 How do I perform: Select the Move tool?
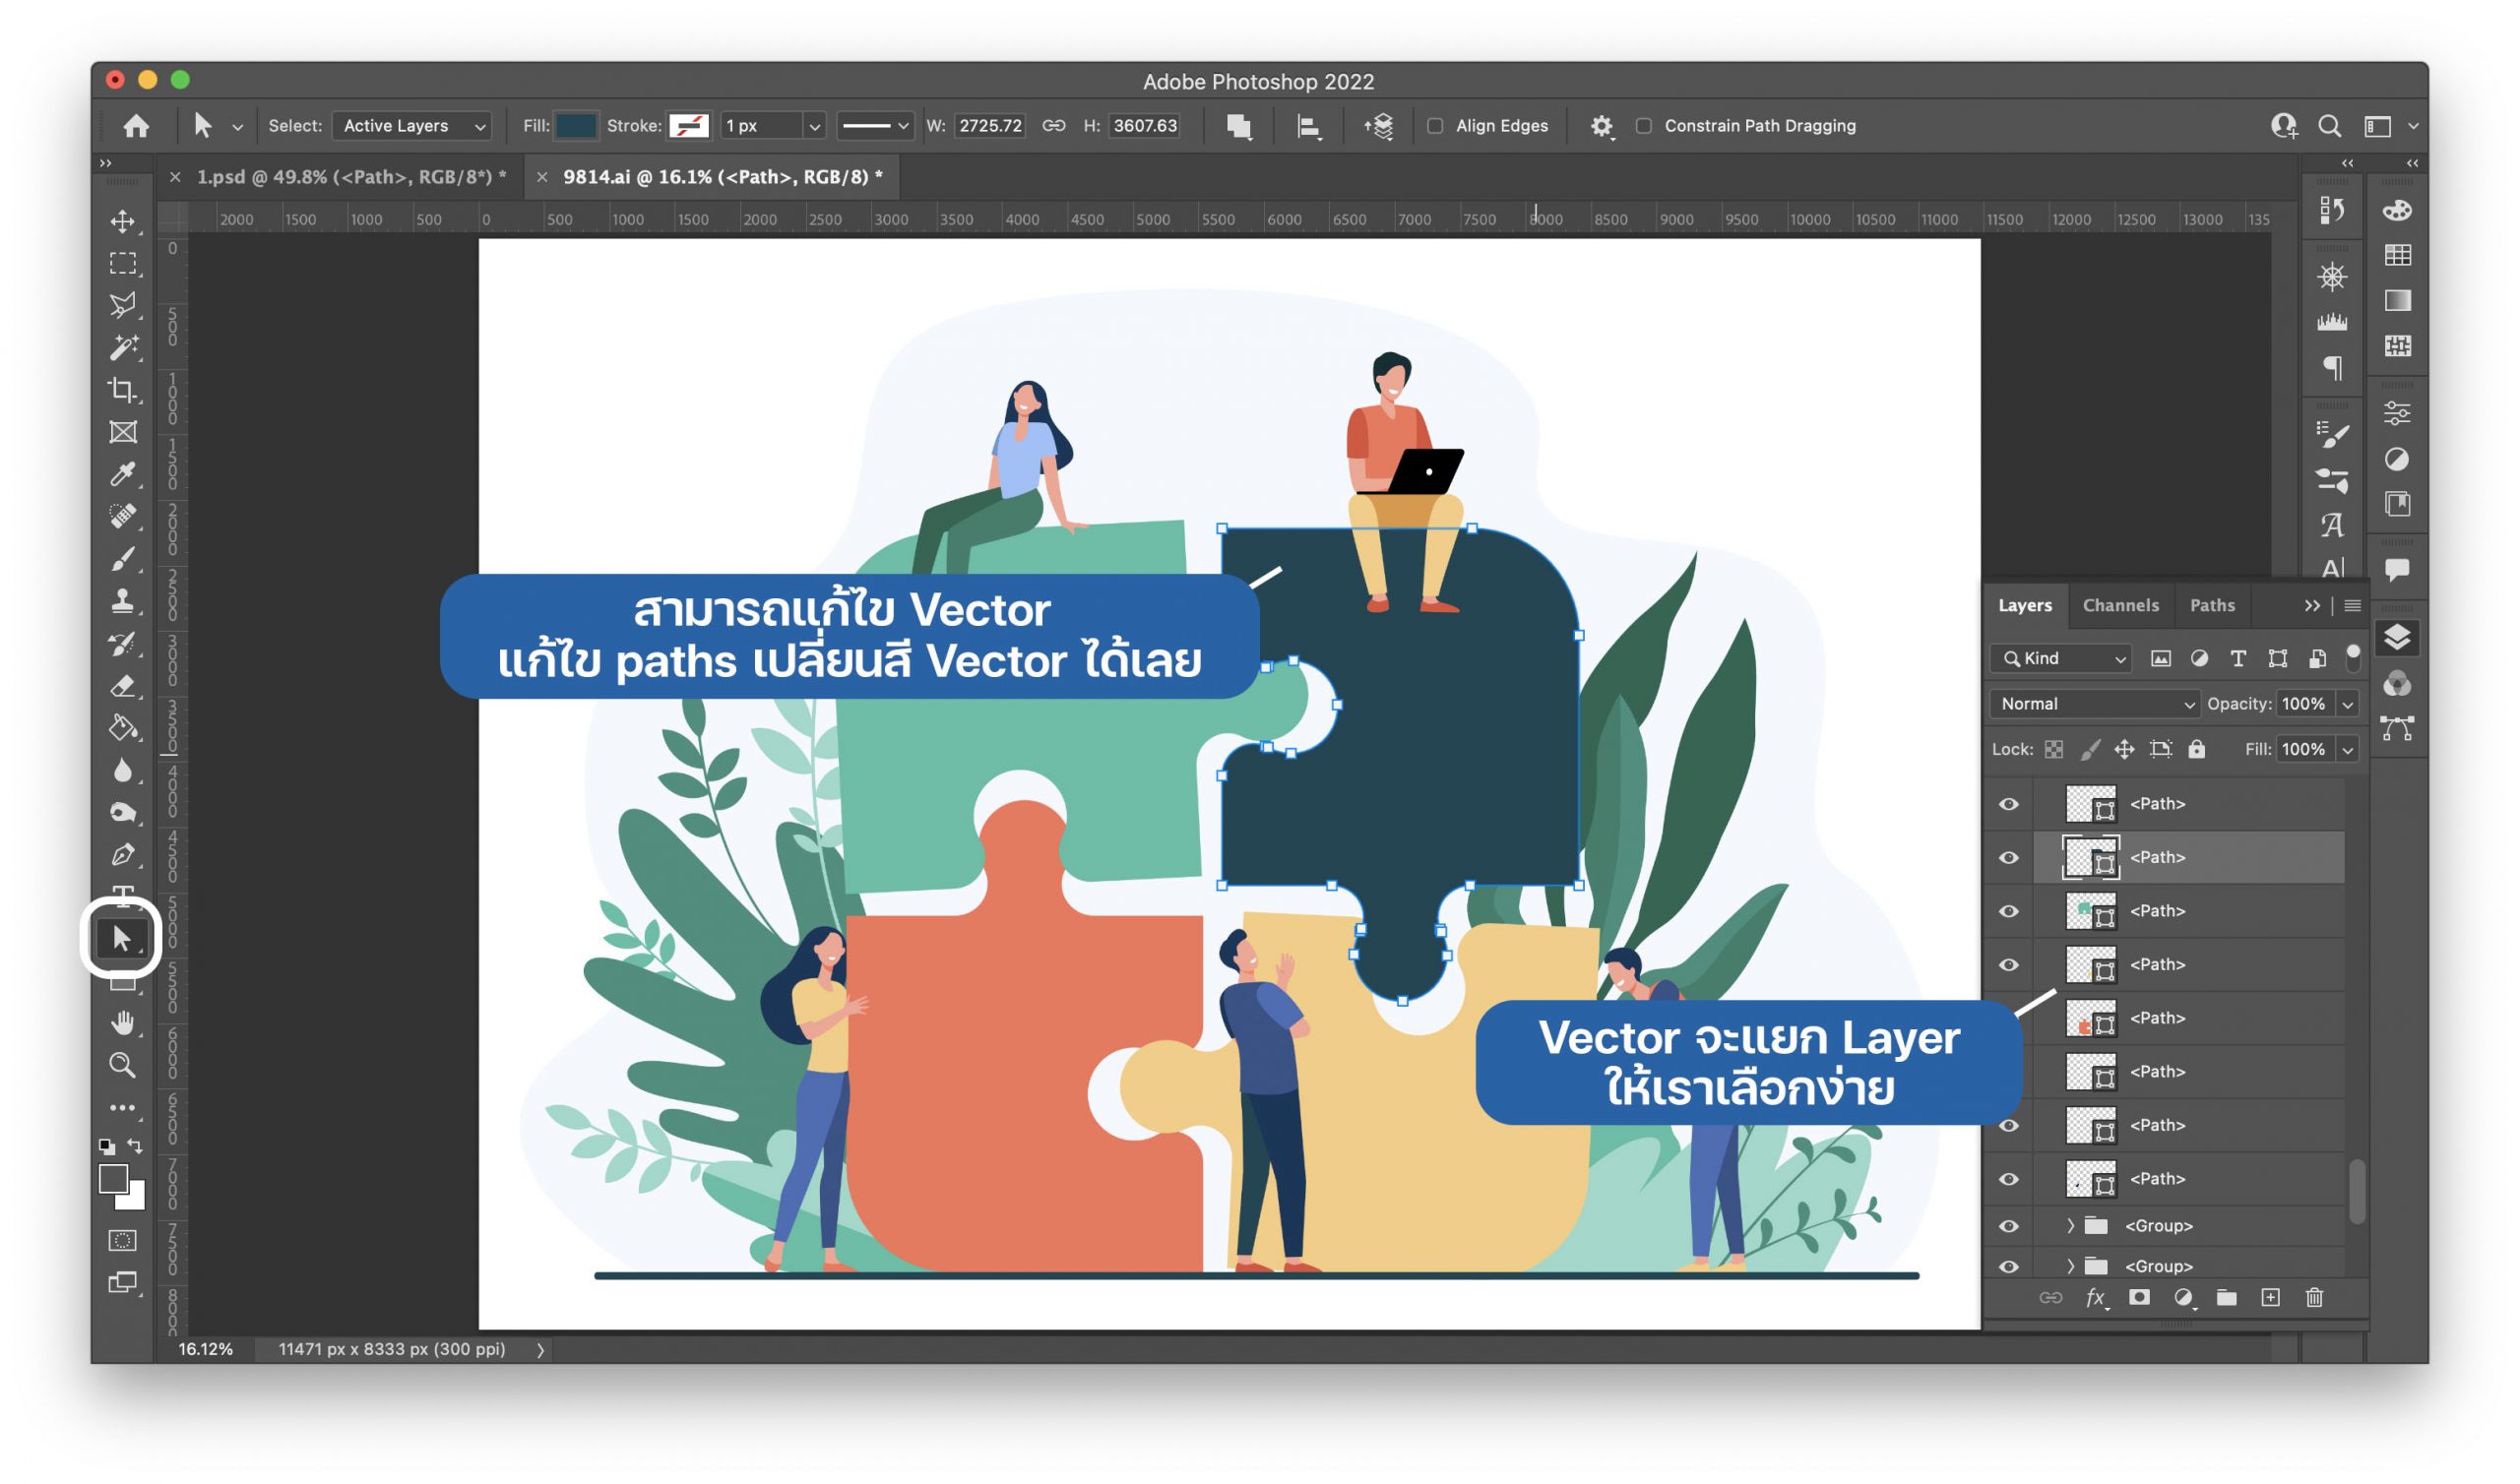123,221
